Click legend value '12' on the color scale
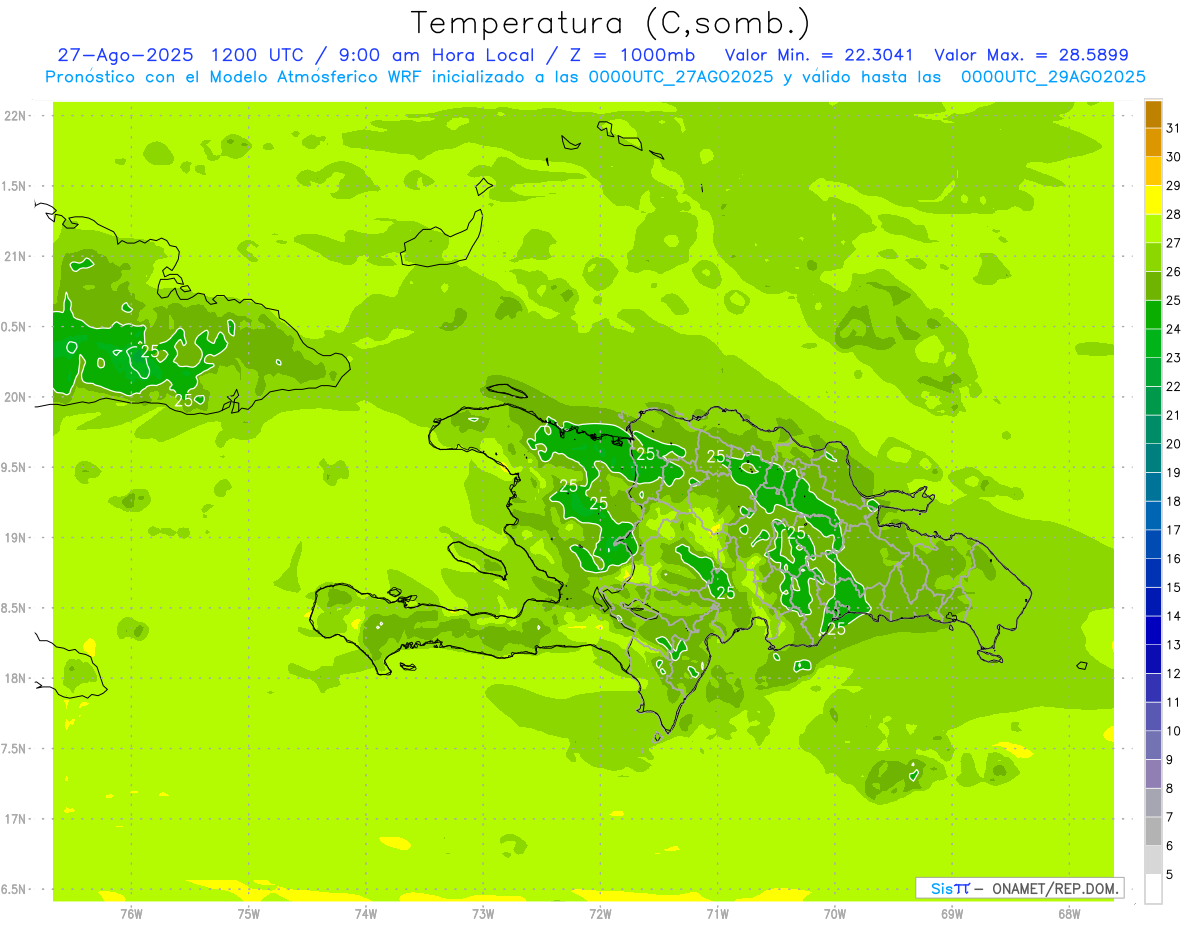 (1174, 674)
